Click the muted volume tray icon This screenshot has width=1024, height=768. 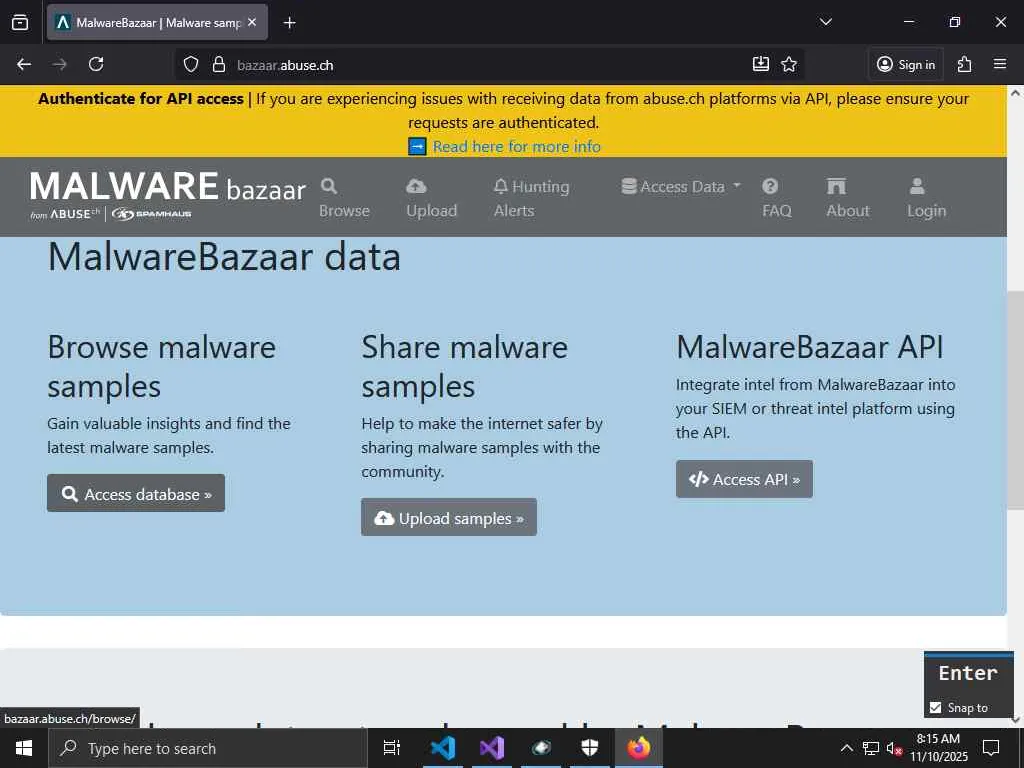(894, 748)
